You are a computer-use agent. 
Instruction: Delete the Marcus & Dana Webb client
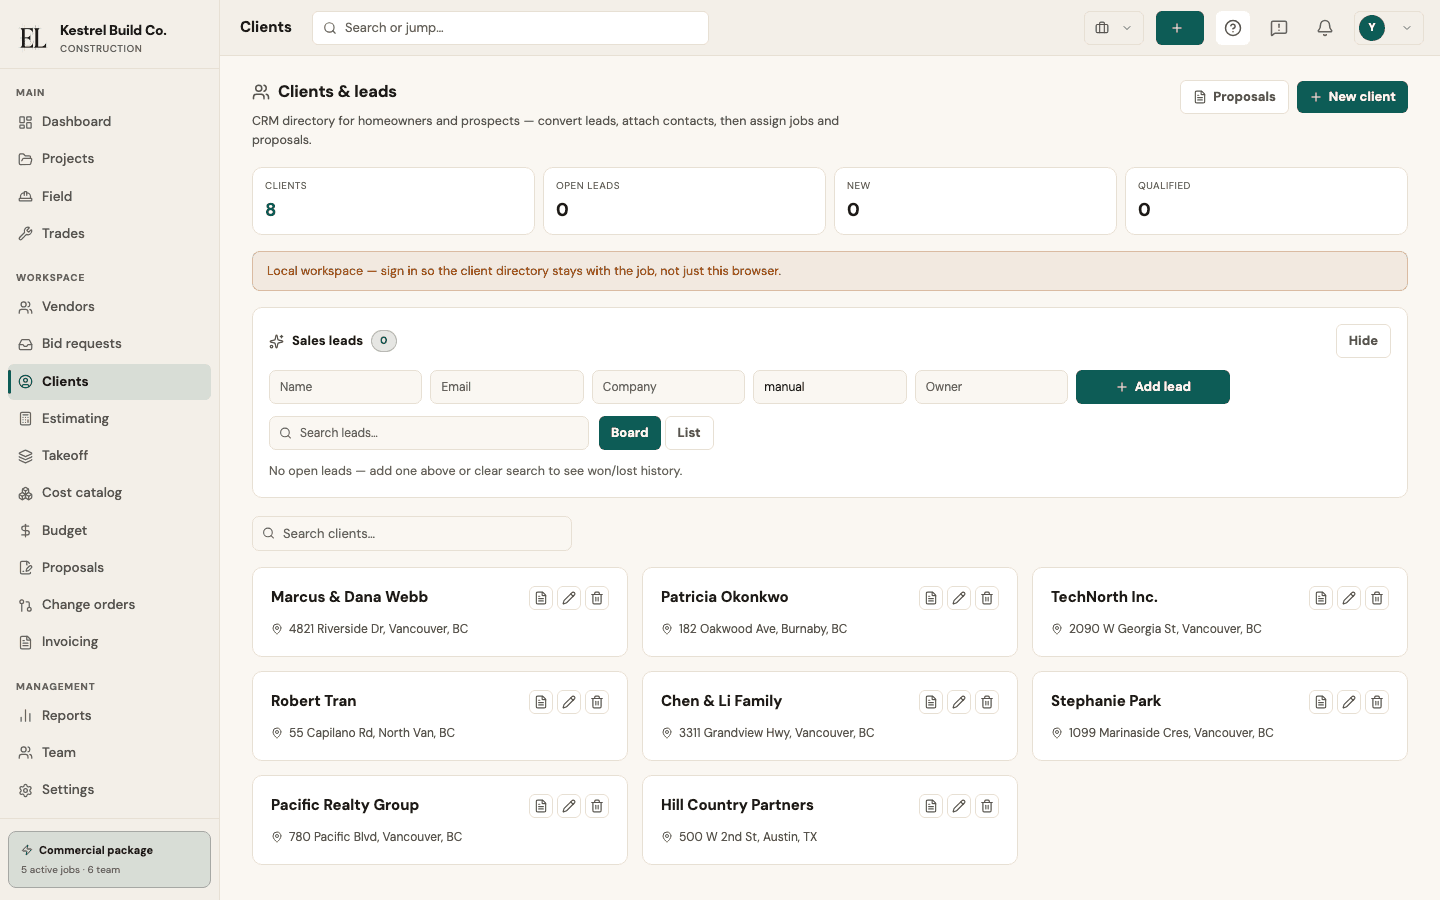pos(597,598)
